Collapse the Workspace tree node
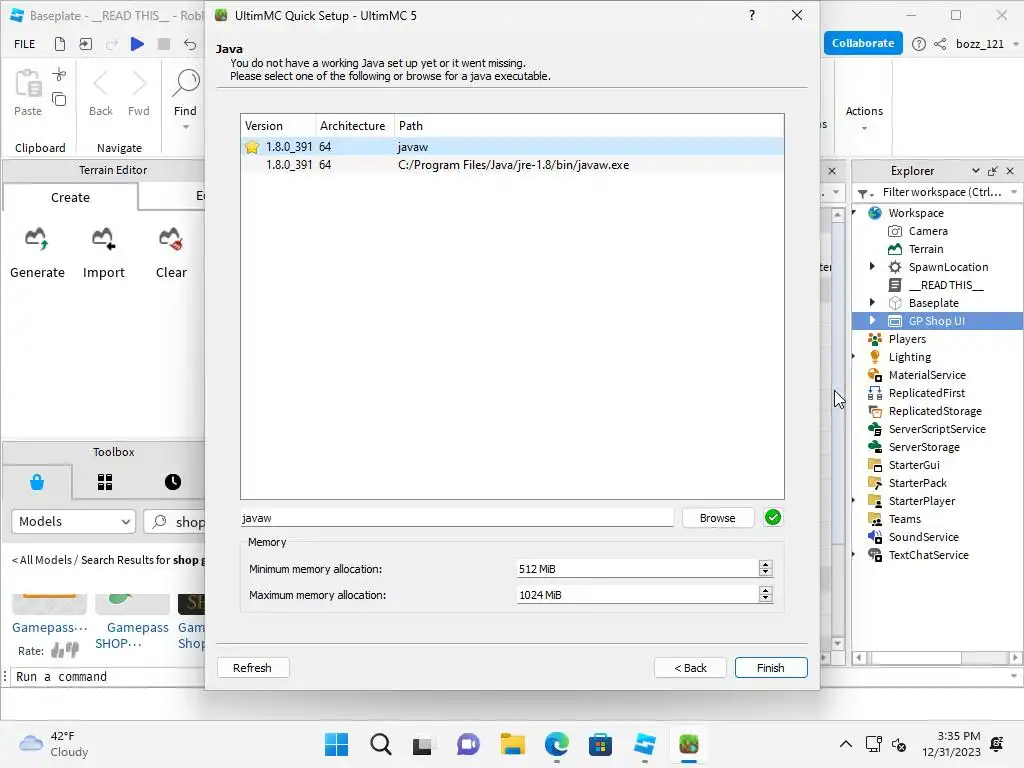The height and width of the screenshot is (768, 1024). click(854, 212)
